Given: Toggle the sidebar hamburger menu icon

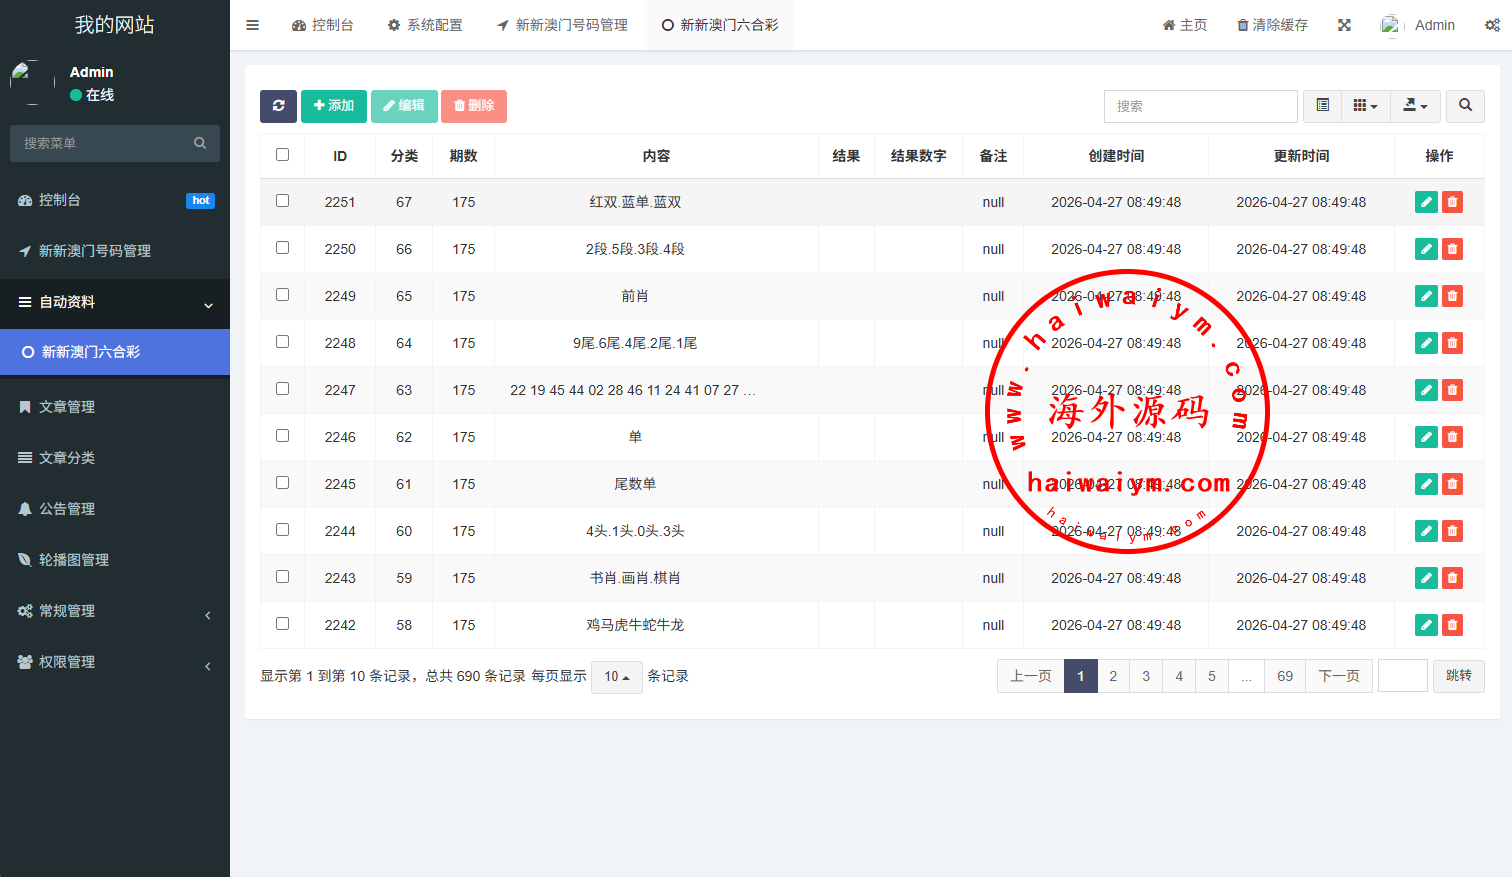Looking at the screenshot, I should (253, 25).
